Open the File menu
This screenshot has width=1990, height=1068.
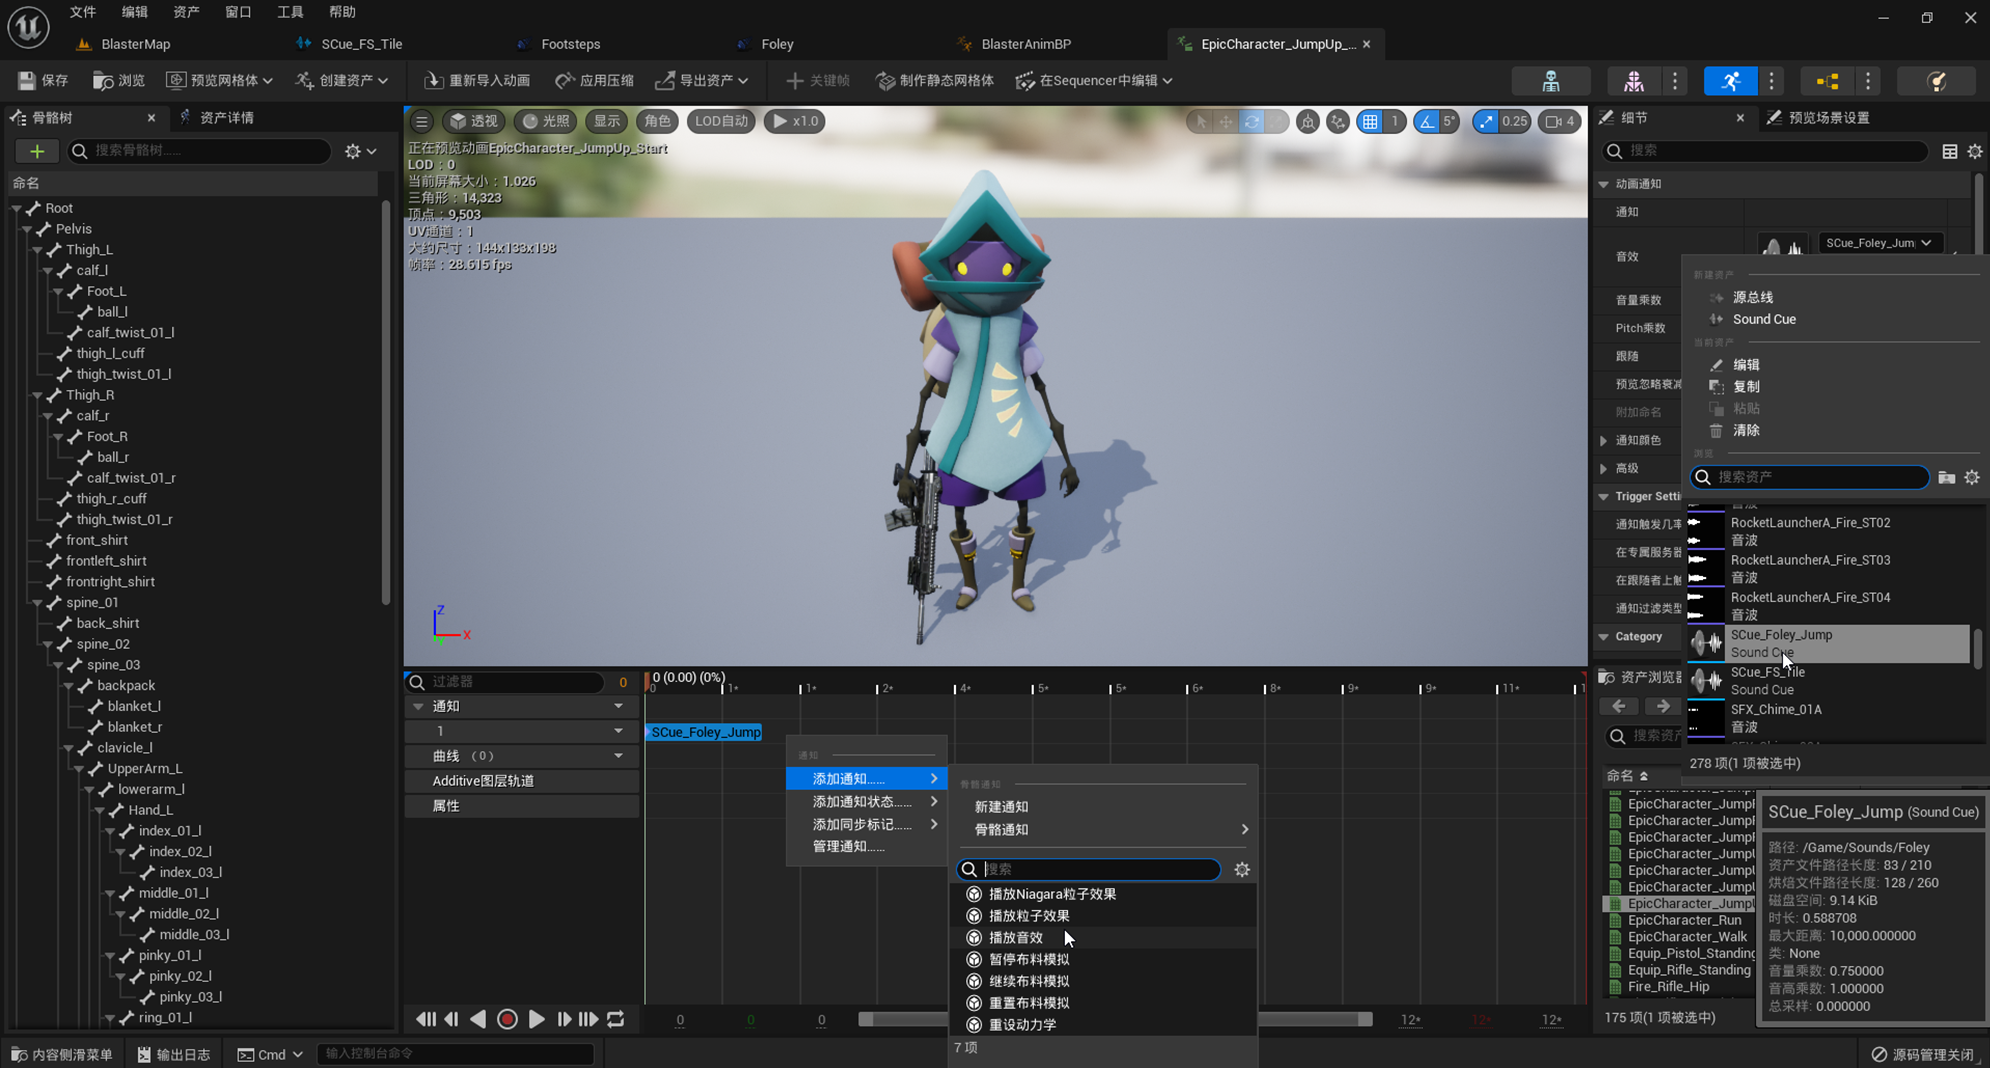pyautogui.click(x=83, y=12)
